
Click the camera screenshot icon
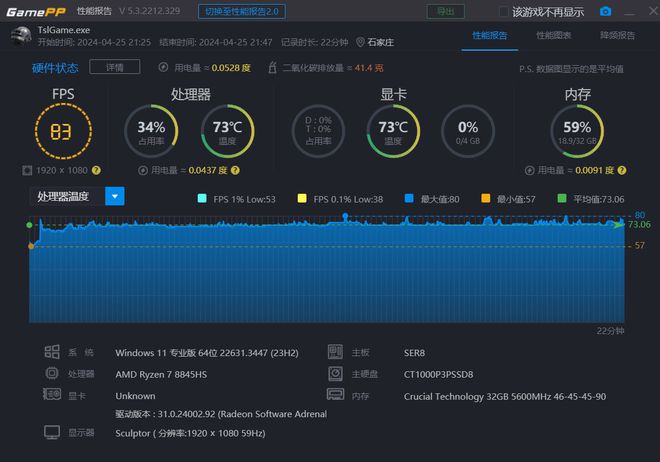click(605, 11)
